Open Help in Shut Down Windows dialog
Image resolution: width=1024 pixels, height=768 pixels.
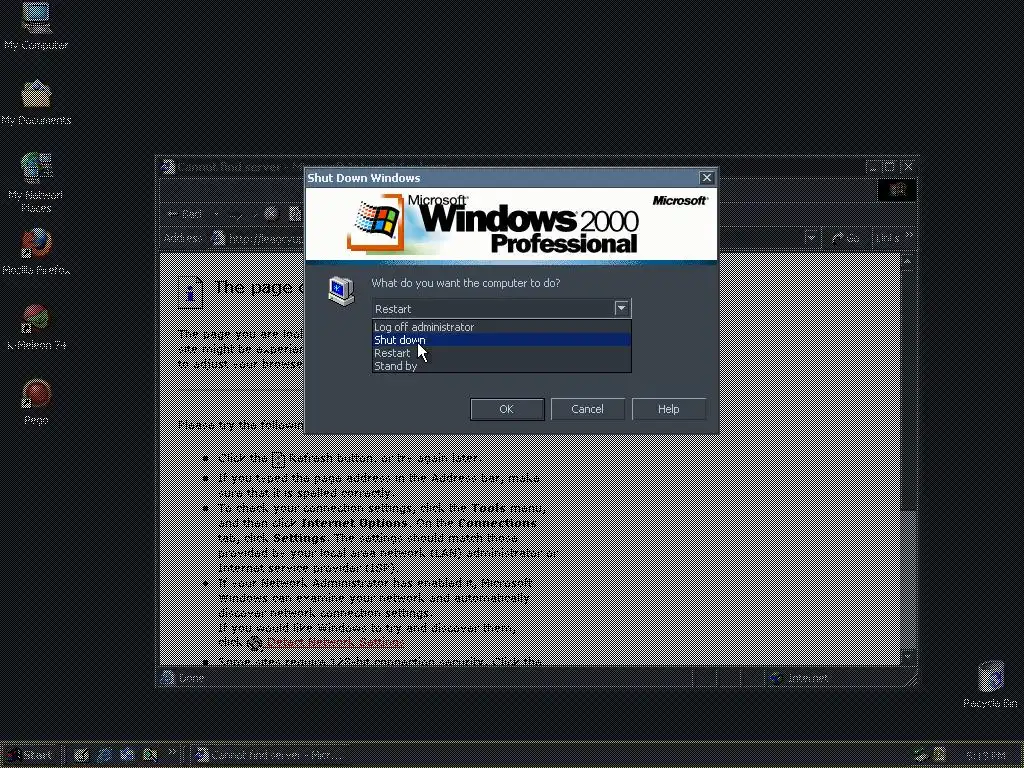[x=668, y=409]
